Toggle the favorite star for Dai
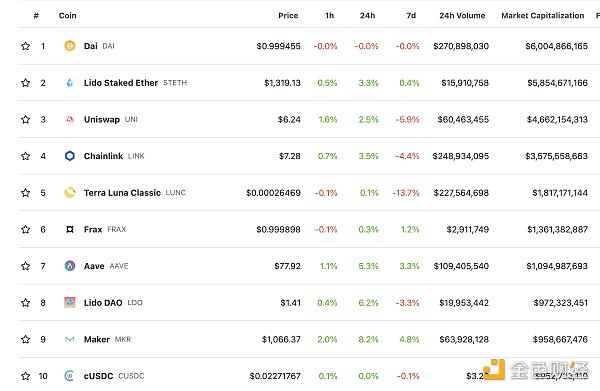 tap(26, 46)
